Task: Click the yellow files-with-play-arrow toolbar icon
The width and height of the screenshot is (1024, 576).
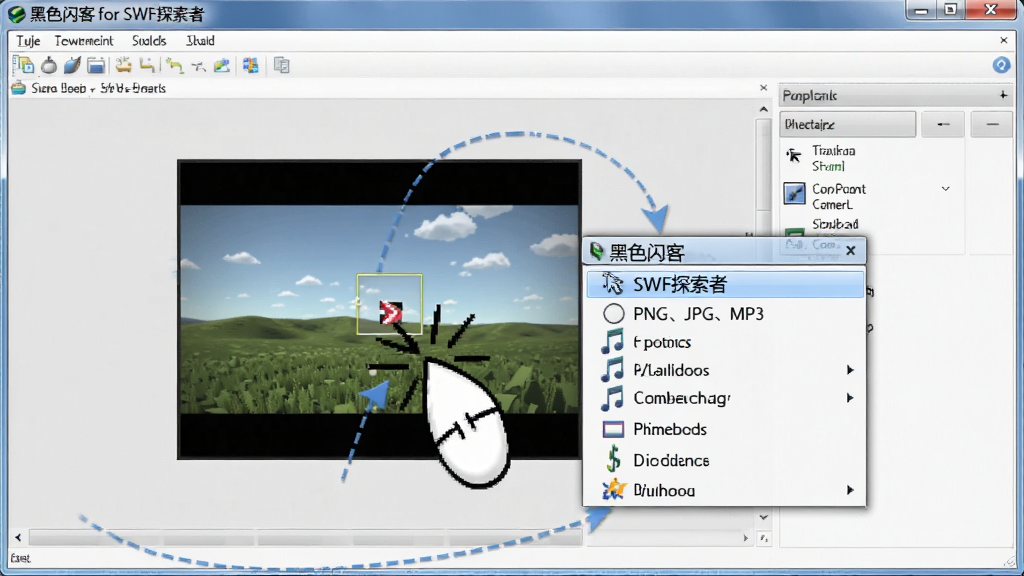Action: pyautogui.click(x=24, y=65)
